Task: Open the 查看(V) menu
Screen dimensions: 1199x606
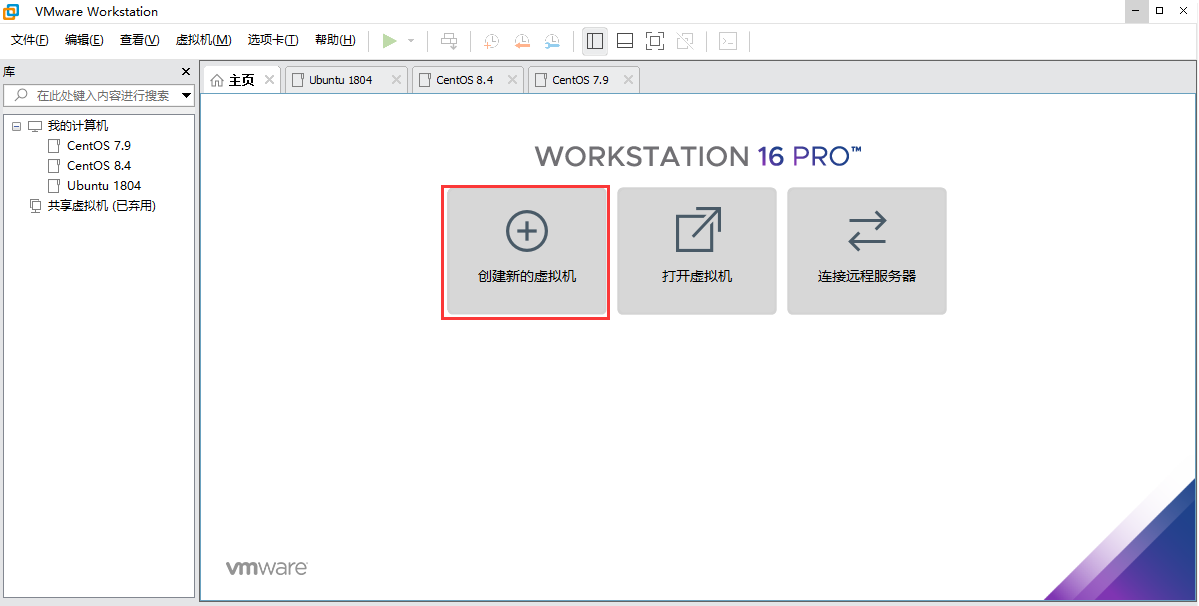Action: click(139, 40)
